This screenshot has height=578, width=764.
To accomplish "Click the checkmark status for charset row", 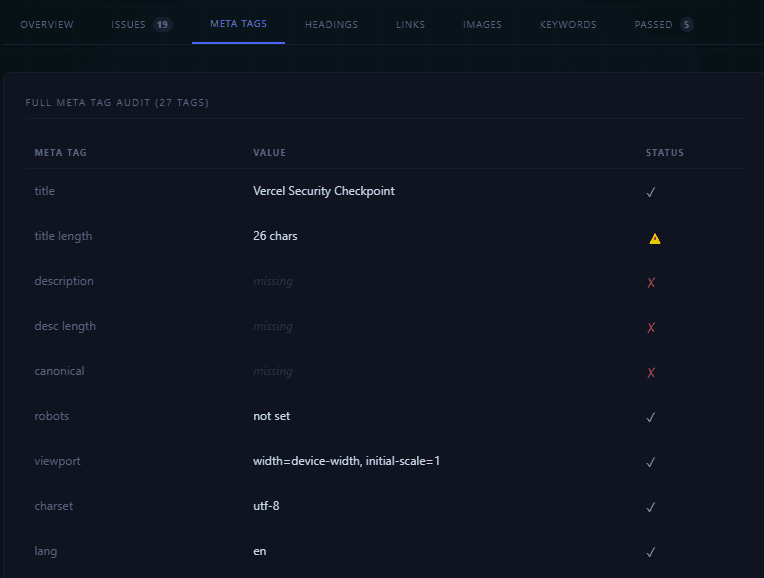I will [651, 507].
